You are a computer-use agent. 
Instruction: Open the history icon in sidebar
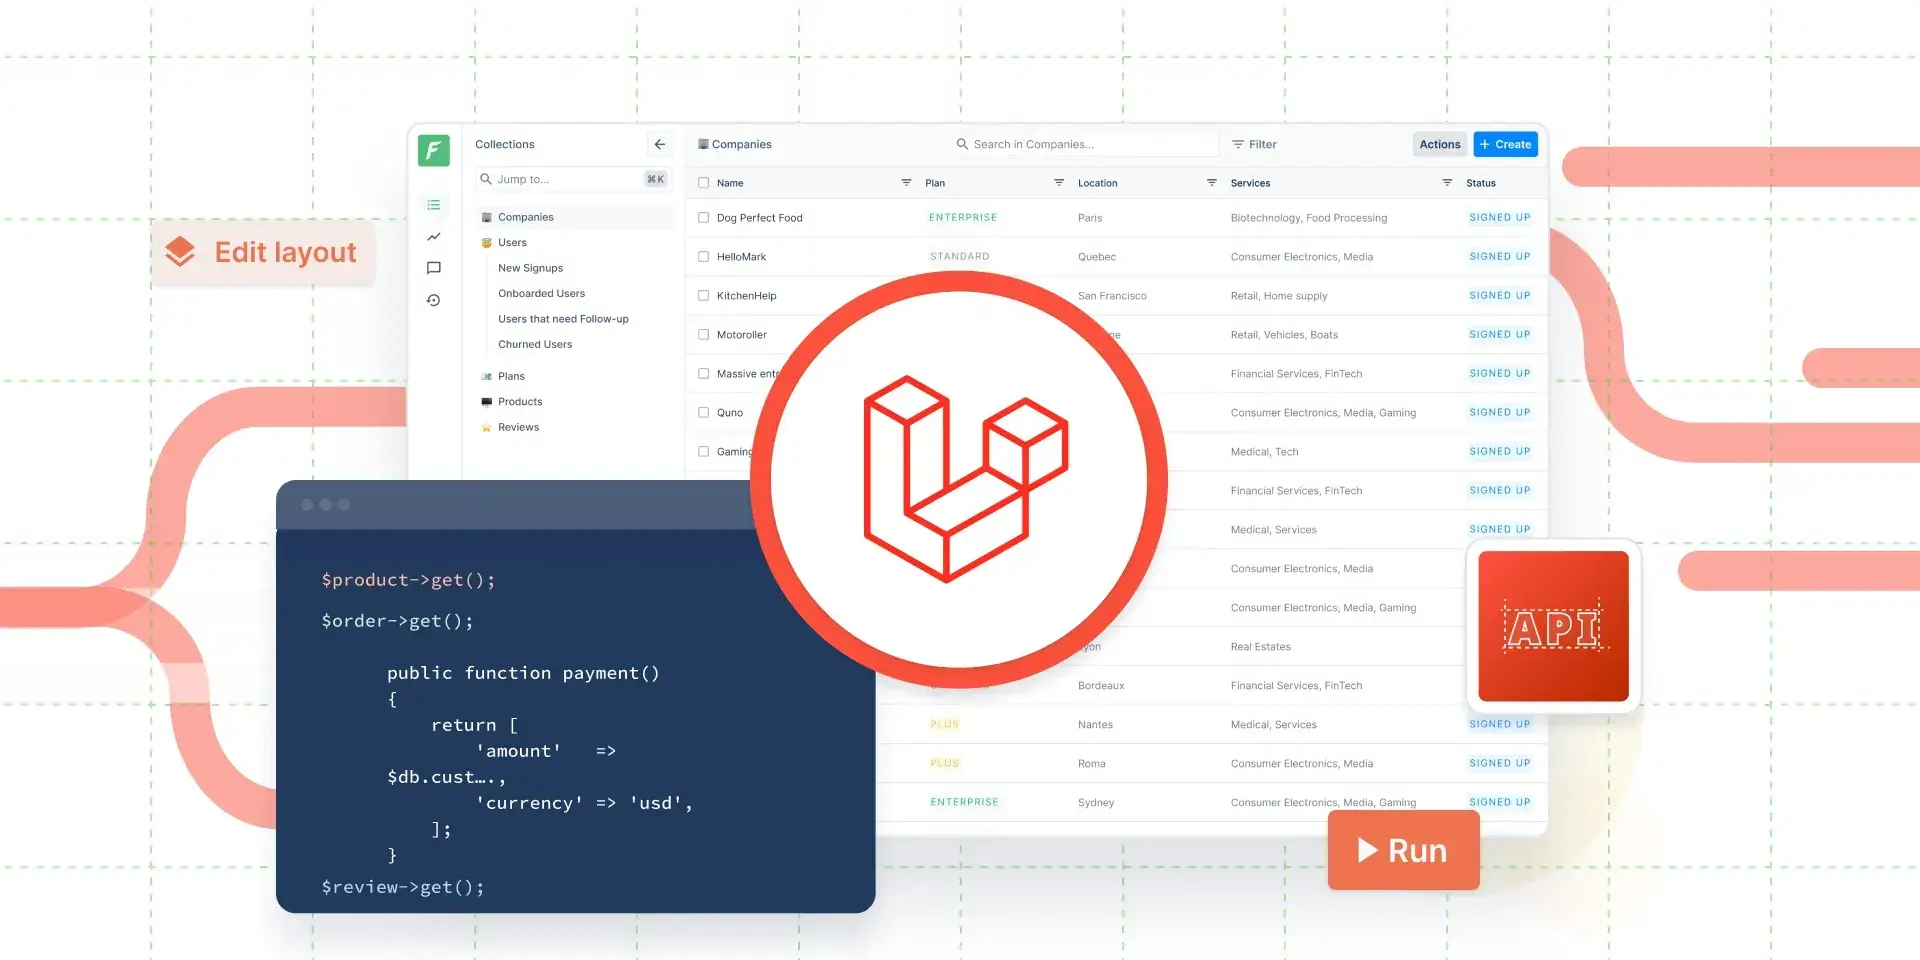(433, 300)
